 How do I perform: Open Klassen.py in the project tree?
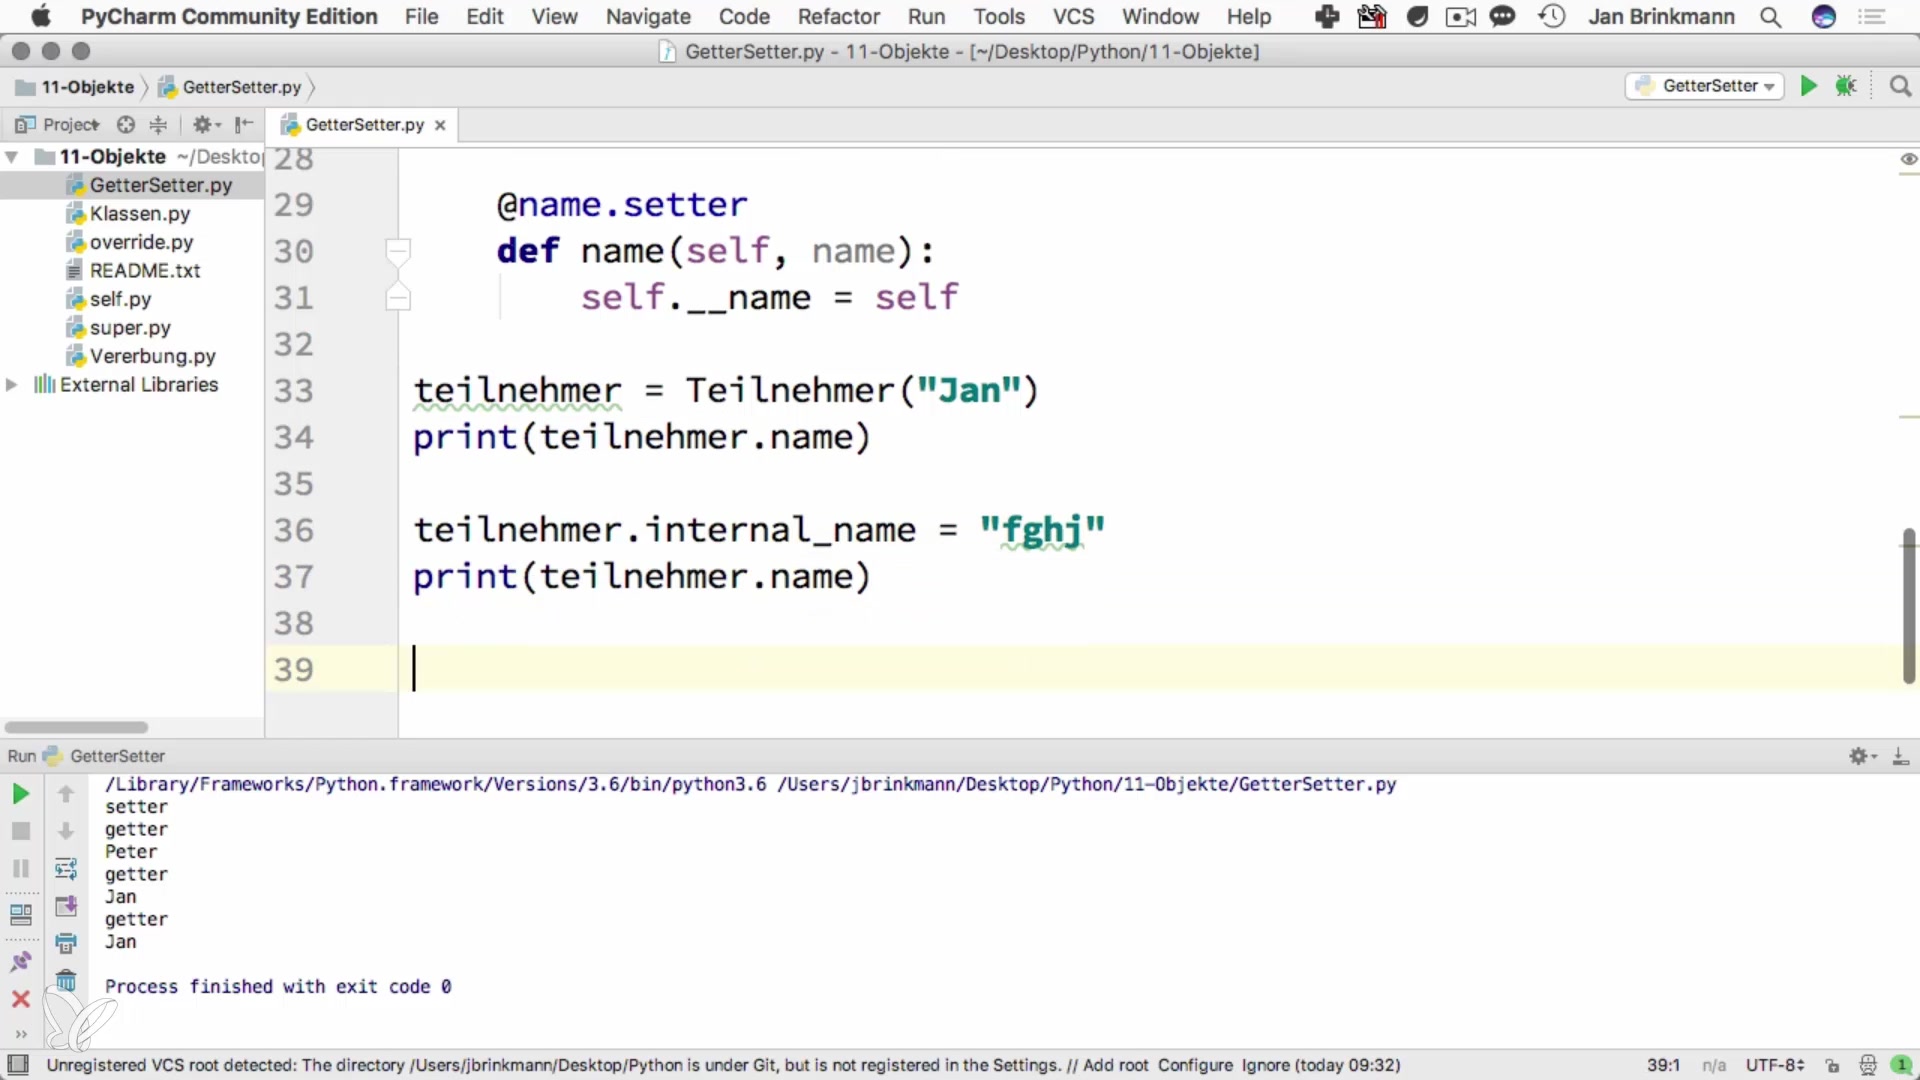pos(139,214)
